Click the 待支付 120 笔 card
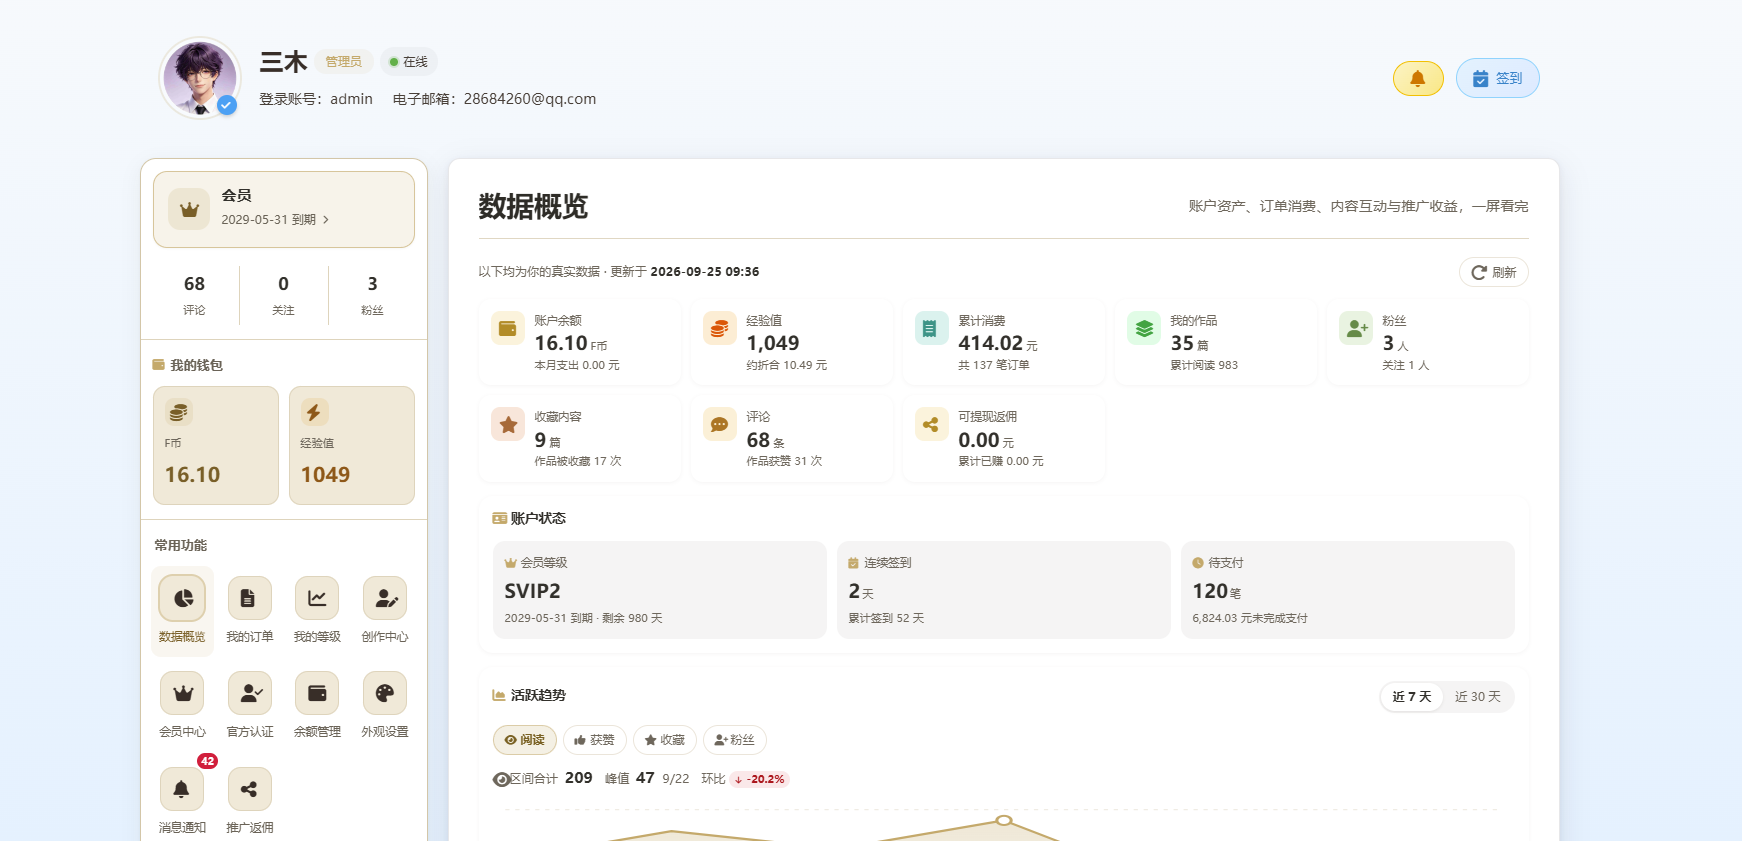Screen dimensions: 1742x841 [1348, 590]
